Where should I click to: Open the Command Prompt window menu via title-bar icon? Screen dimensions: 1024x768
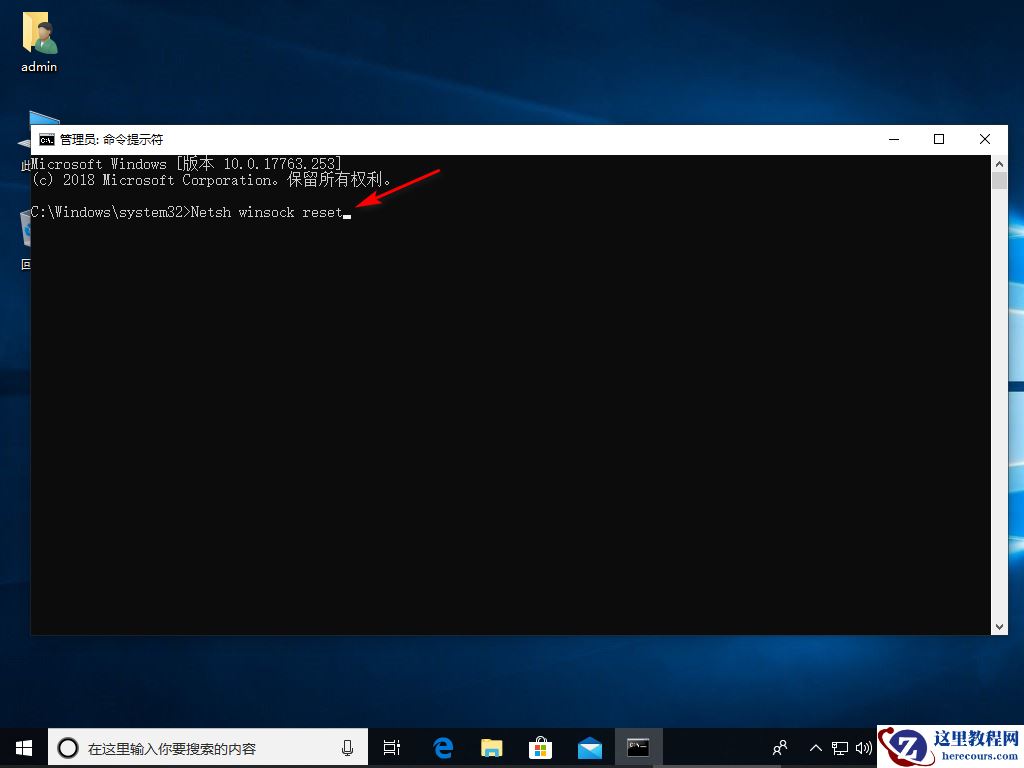tap(46, 139)
